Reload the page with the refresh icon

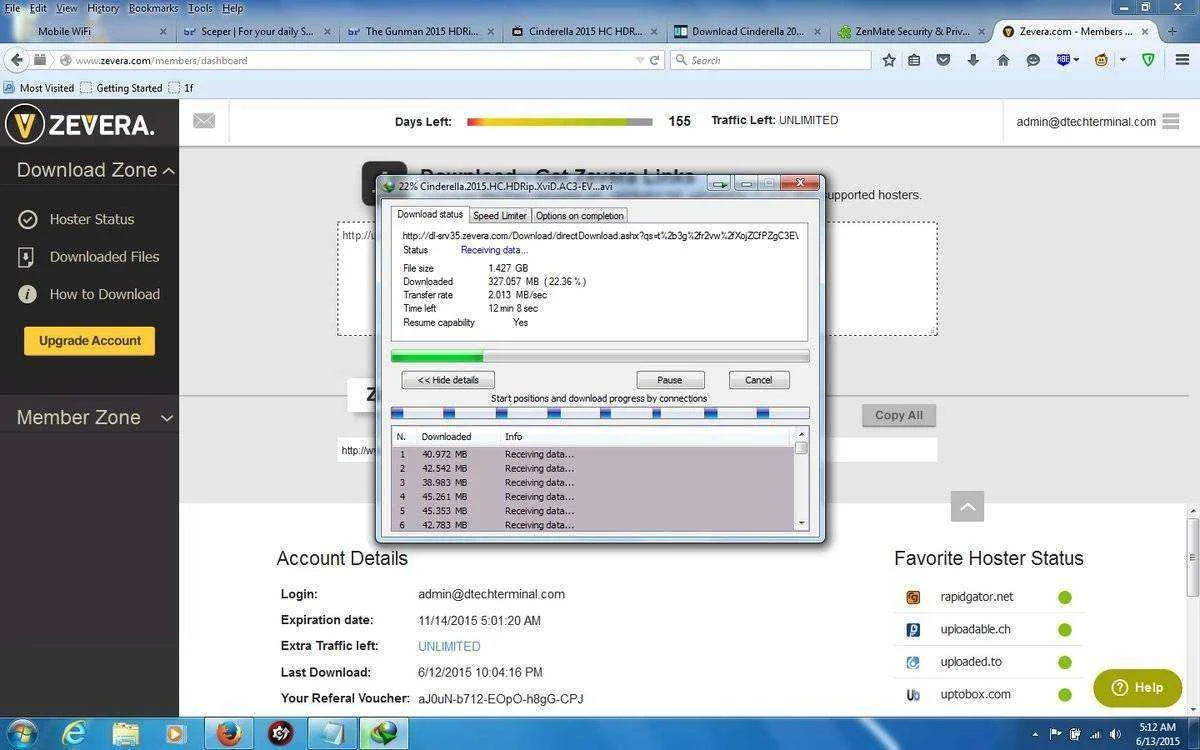click(x=655, y=60)
